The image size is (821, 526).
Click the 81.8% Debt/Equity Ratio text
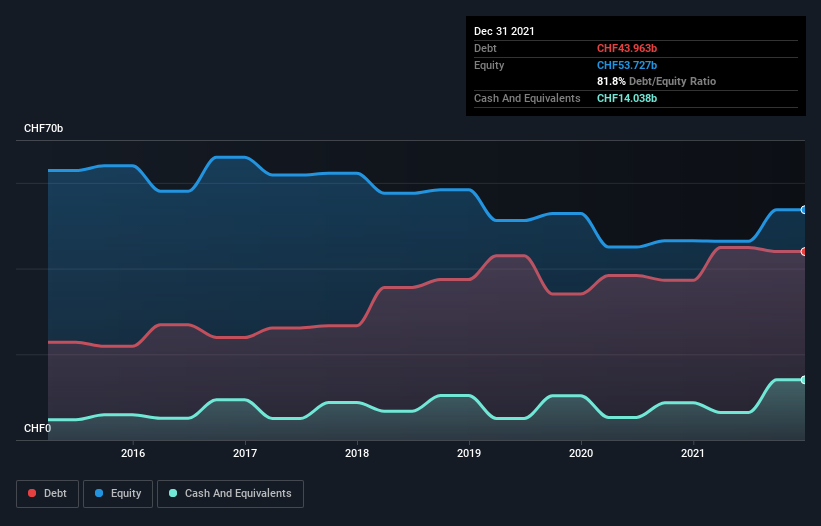(x=657, y=81)
